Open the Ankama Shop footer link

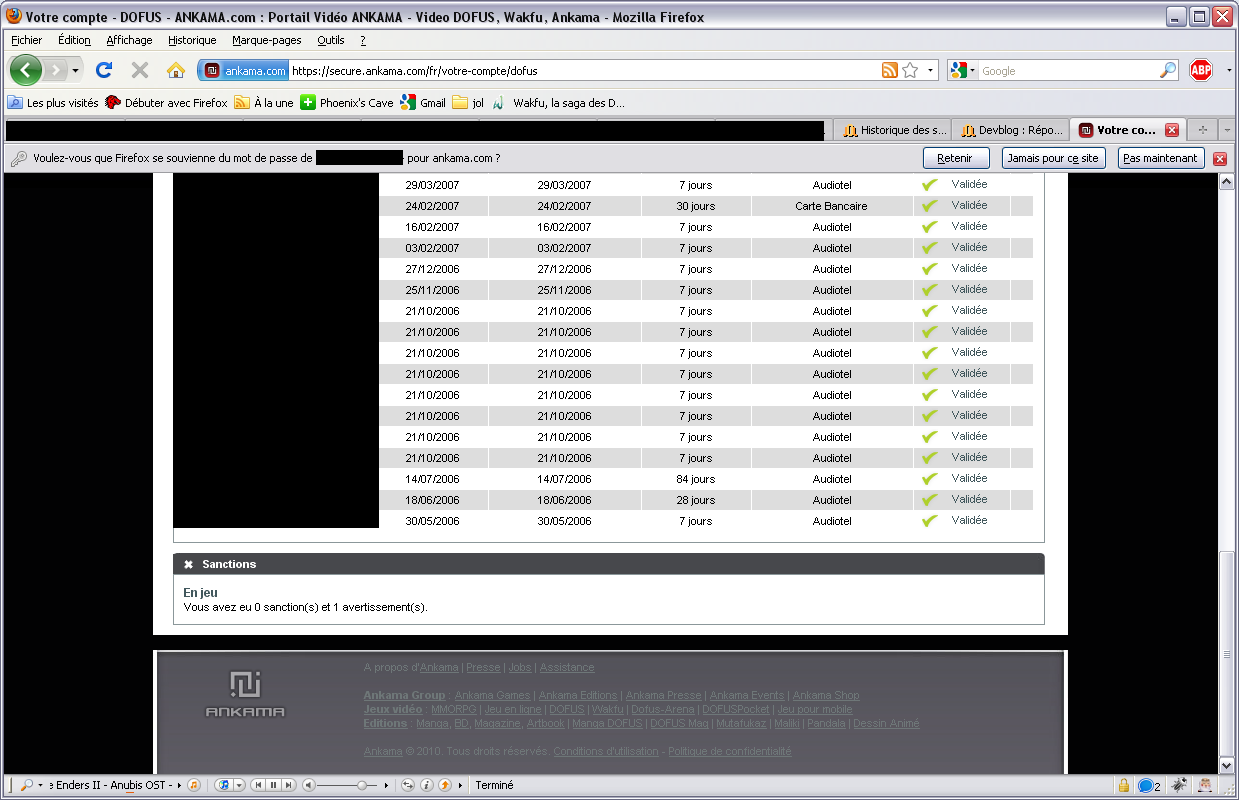point(827,695)
